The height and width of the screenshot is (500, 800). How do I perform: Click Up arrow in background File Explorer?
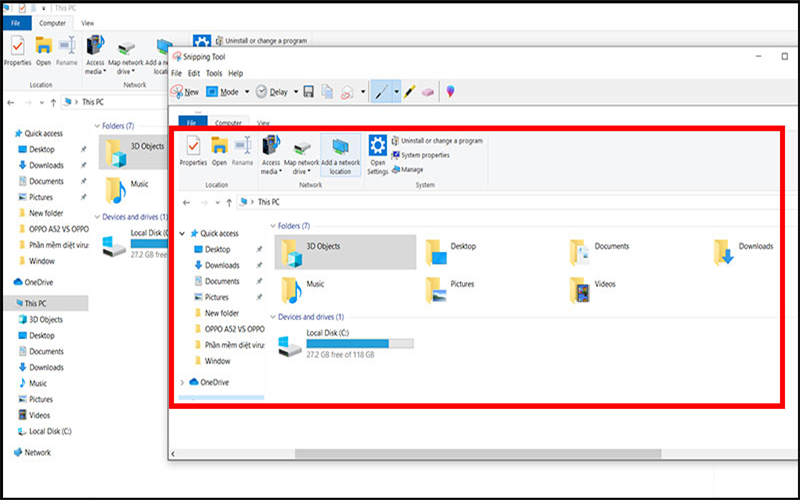pyautogui.click(x=53, y=103)
